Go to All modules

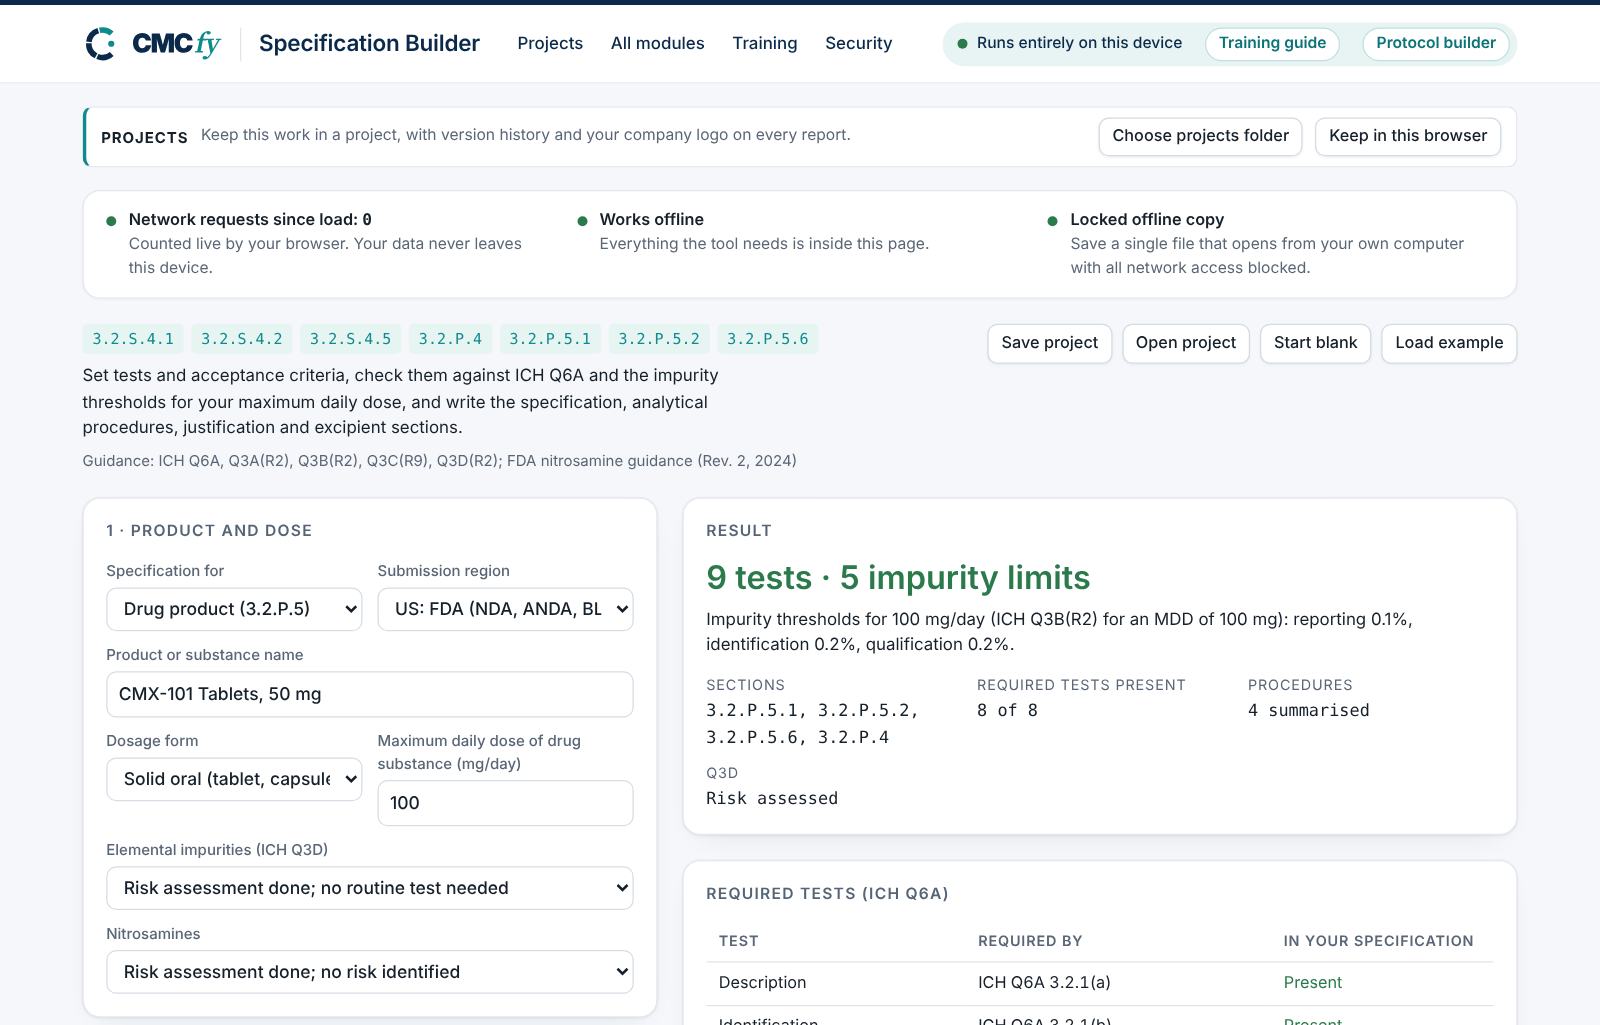pos(657,43)
